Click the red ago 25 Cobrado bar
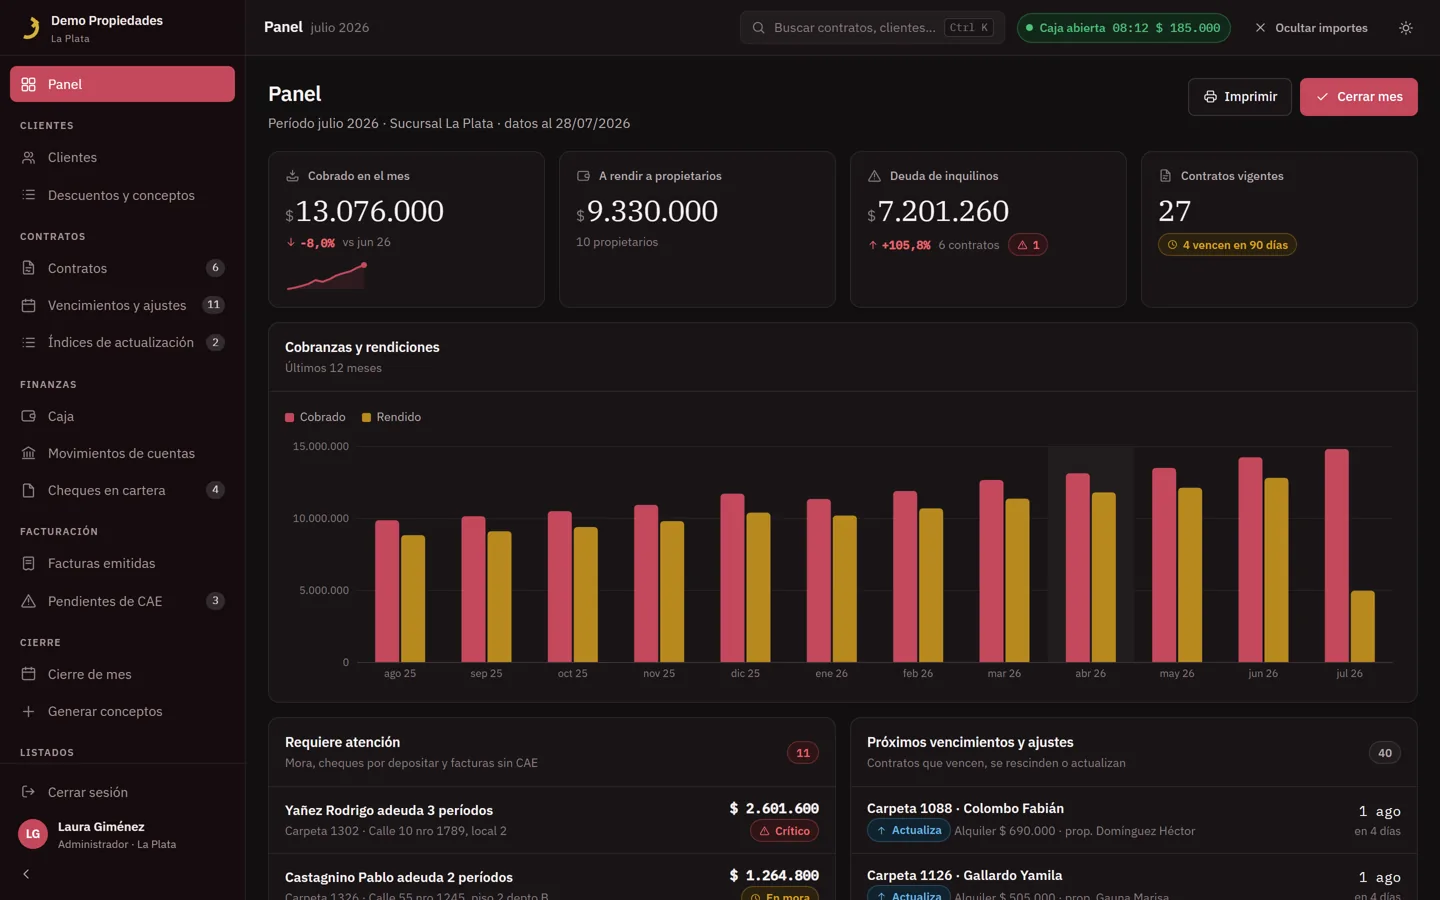 pyautogui.click(x=387, y=591)
